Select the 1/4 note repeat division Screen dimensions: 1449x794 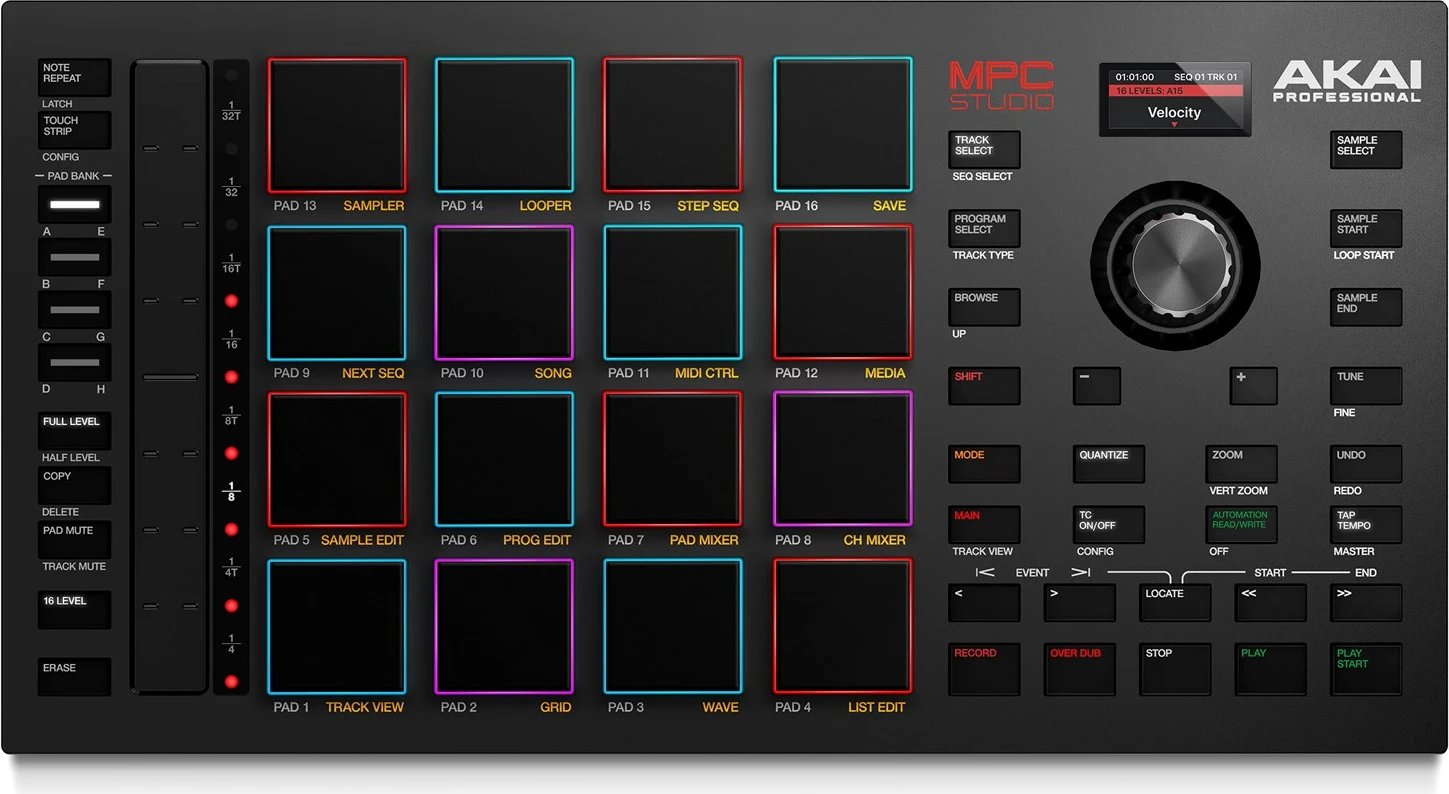point(231,643)
